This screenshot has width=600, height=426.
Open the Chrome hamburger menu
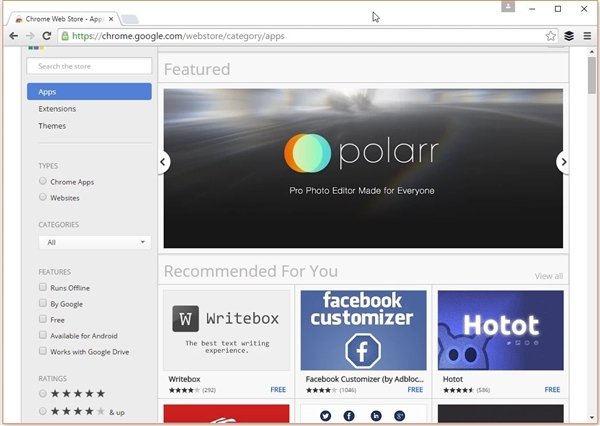tap(586, 36)
